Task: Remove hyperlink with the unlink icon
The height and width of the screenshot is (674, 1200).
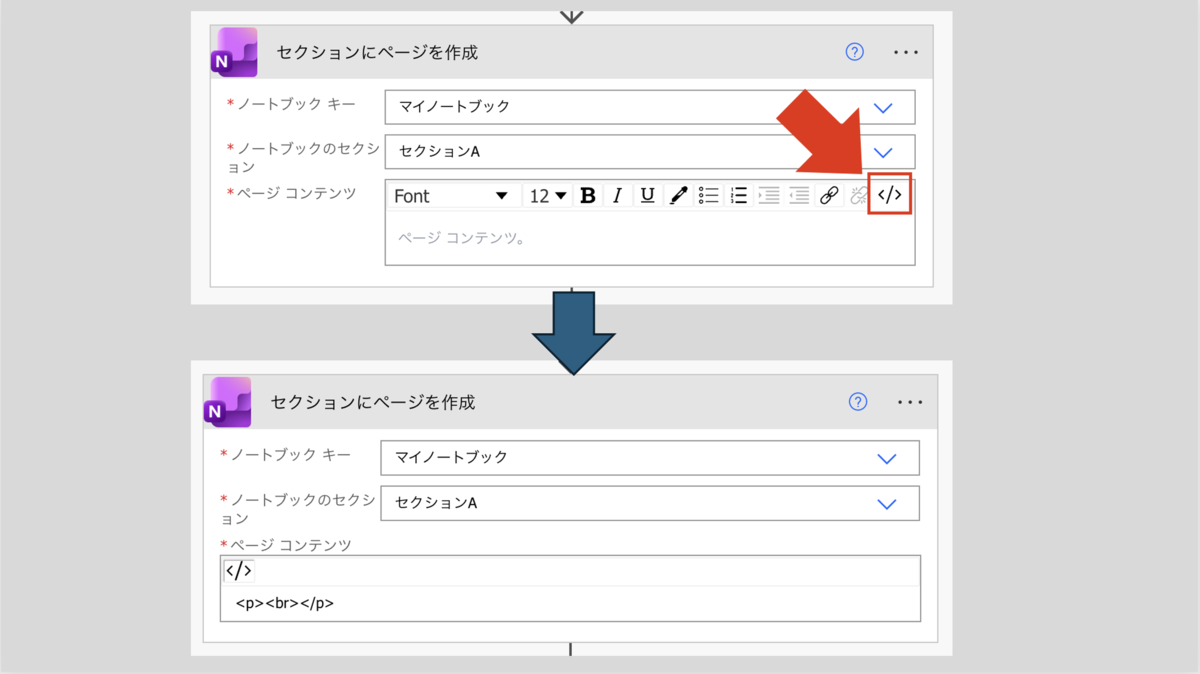Action: 857,196
